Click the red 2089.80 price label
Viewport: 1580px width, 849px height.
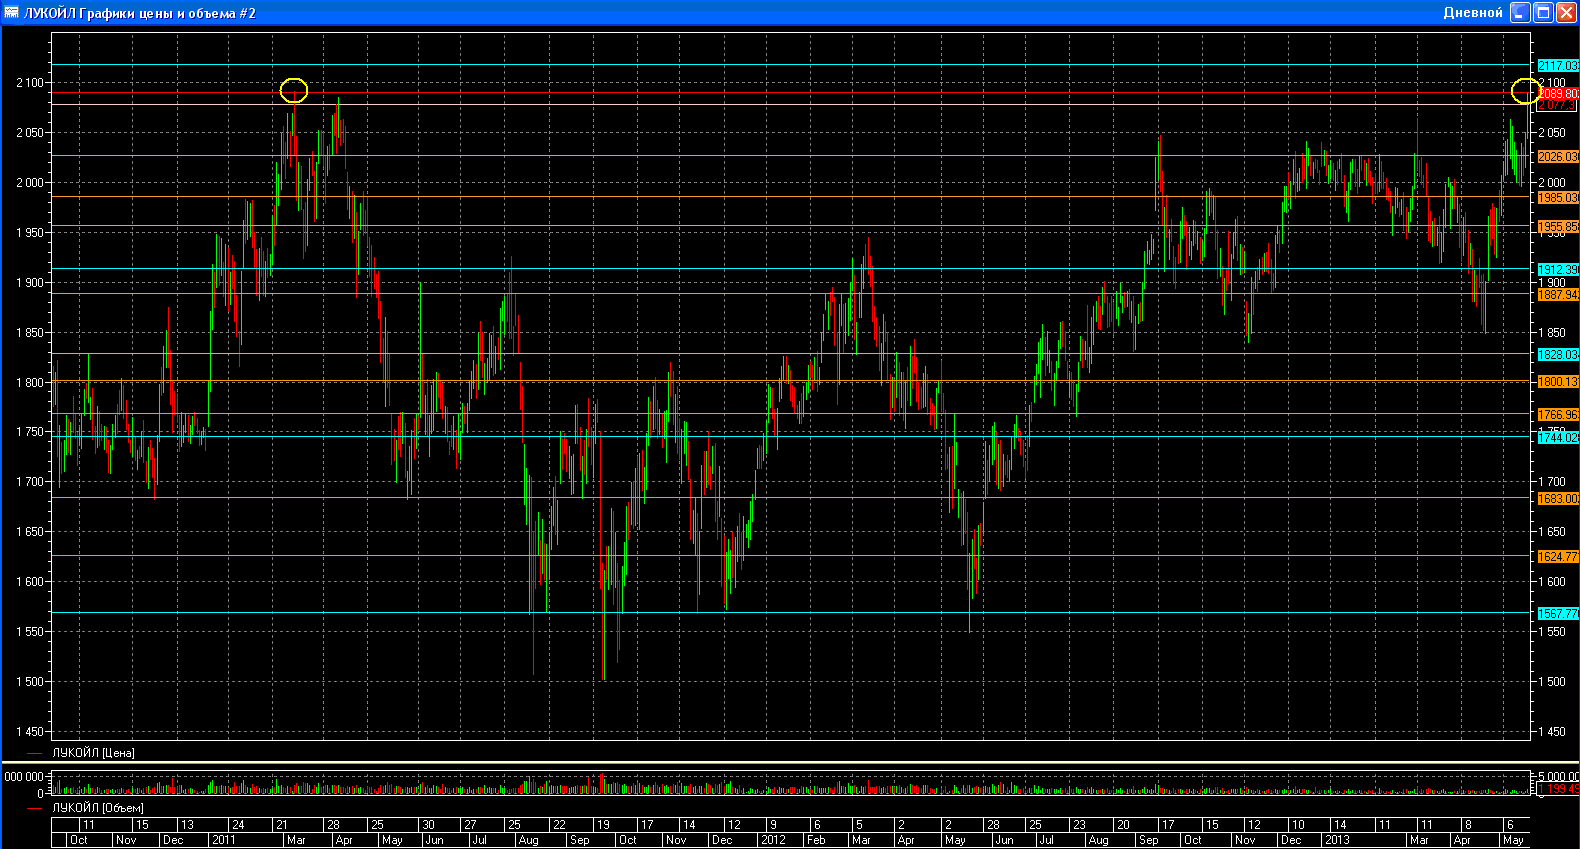click(x=1557, y=94)
